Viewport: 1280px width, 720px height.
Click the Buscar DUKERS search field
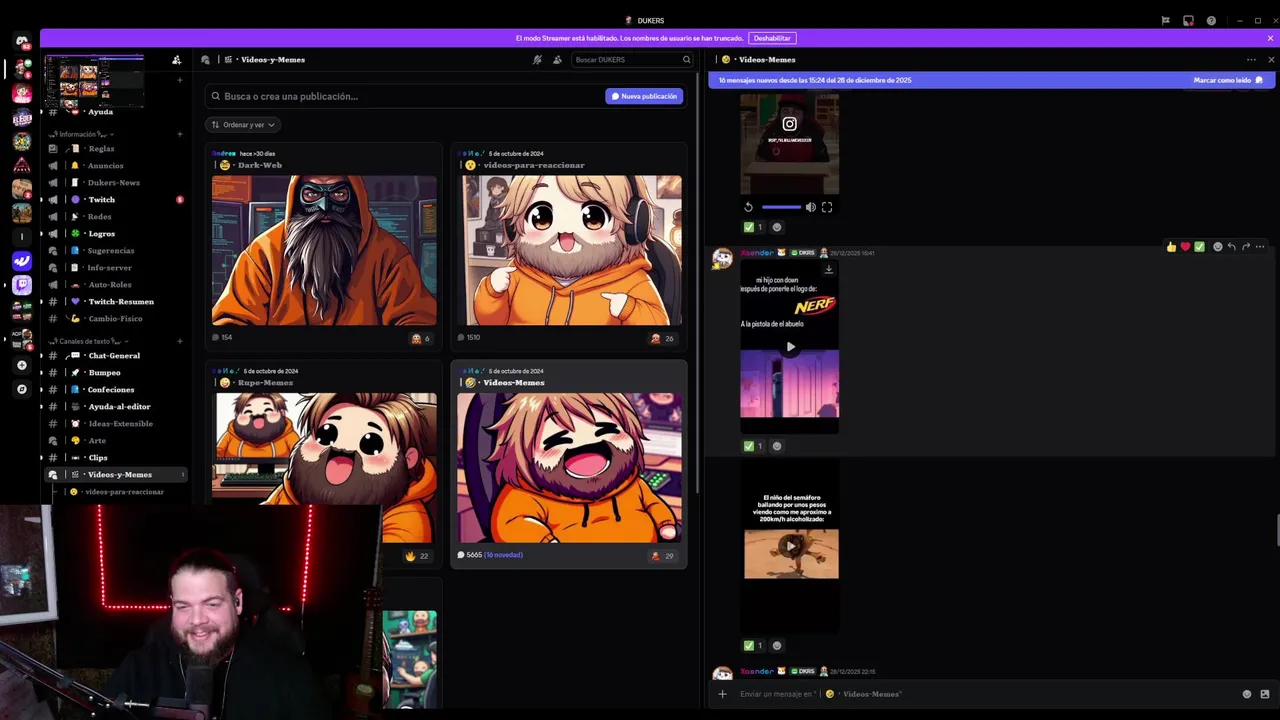click(631, 60)
